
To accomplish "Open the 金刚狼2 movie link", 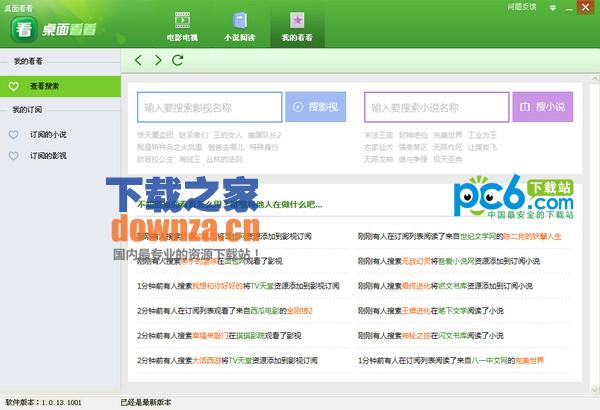I will [300, 311].
